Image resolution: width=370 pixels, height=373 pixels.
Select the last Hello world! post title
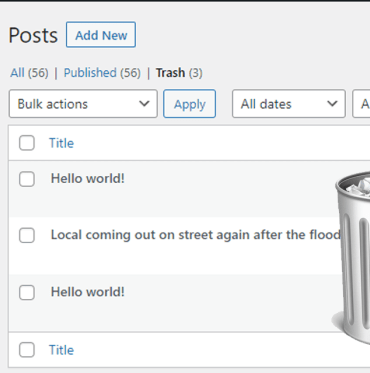[88, 292]
